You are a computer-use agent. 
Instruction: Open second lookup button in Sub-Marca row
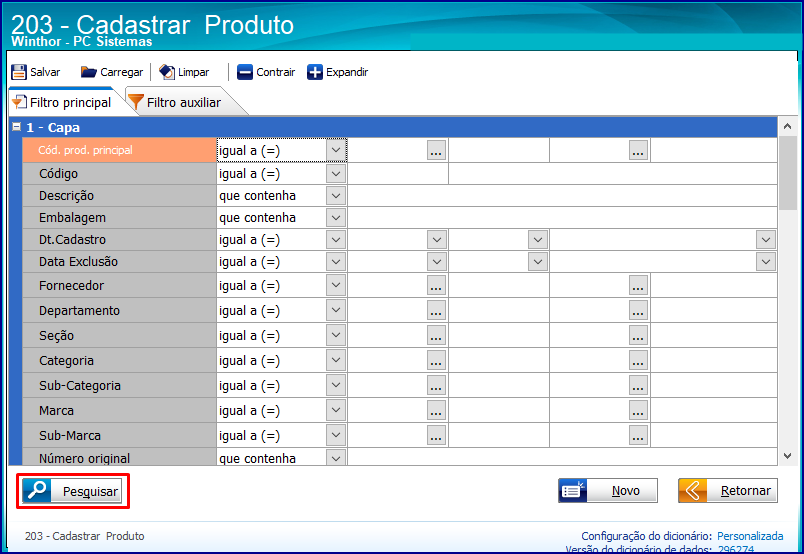(x=638, y=436)
